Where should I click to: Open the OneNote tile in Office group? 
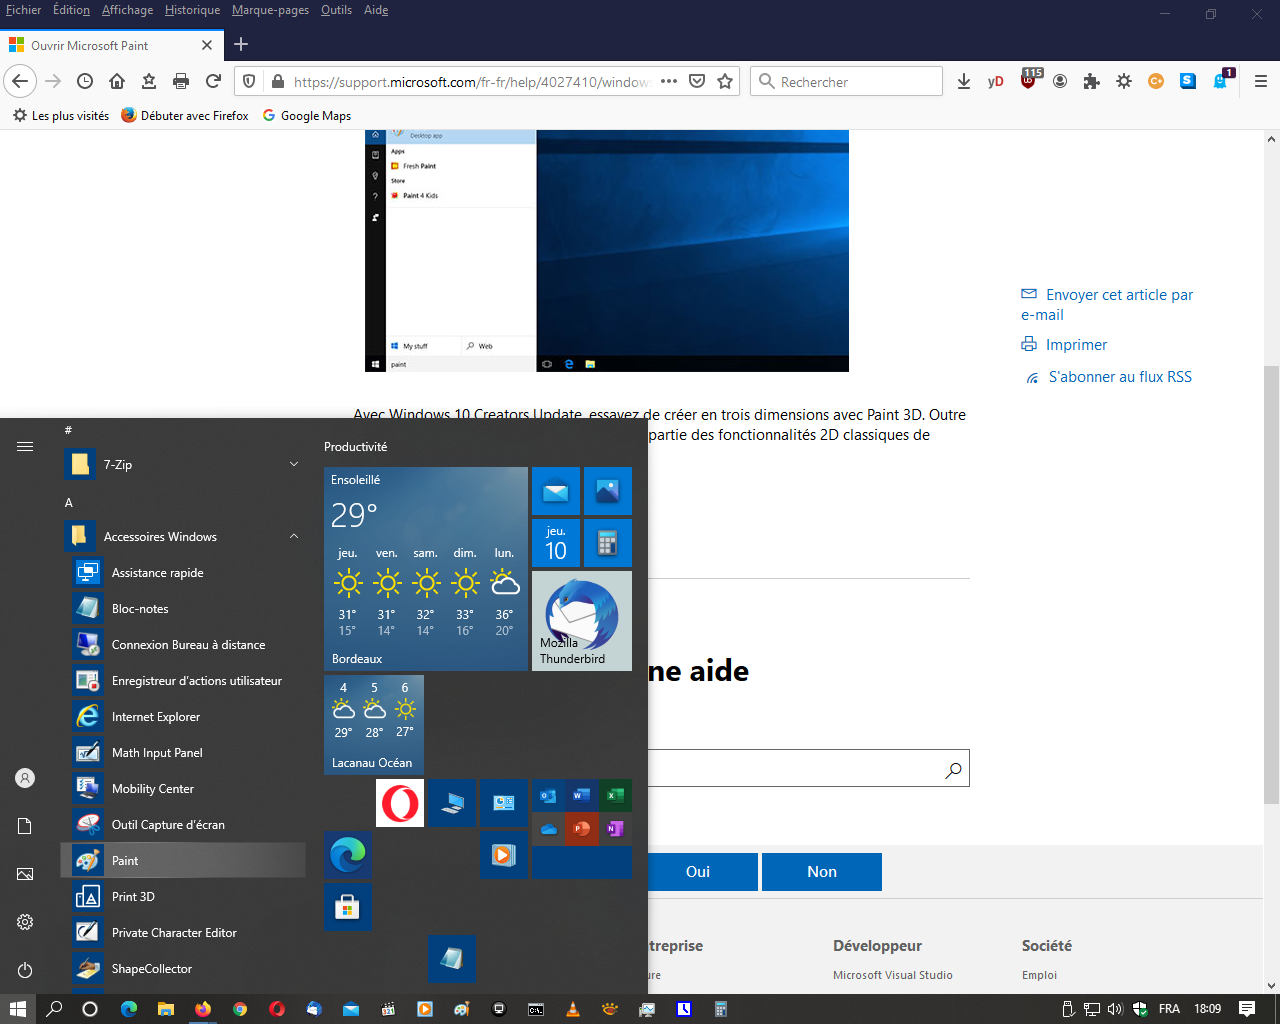click(615, 829)
